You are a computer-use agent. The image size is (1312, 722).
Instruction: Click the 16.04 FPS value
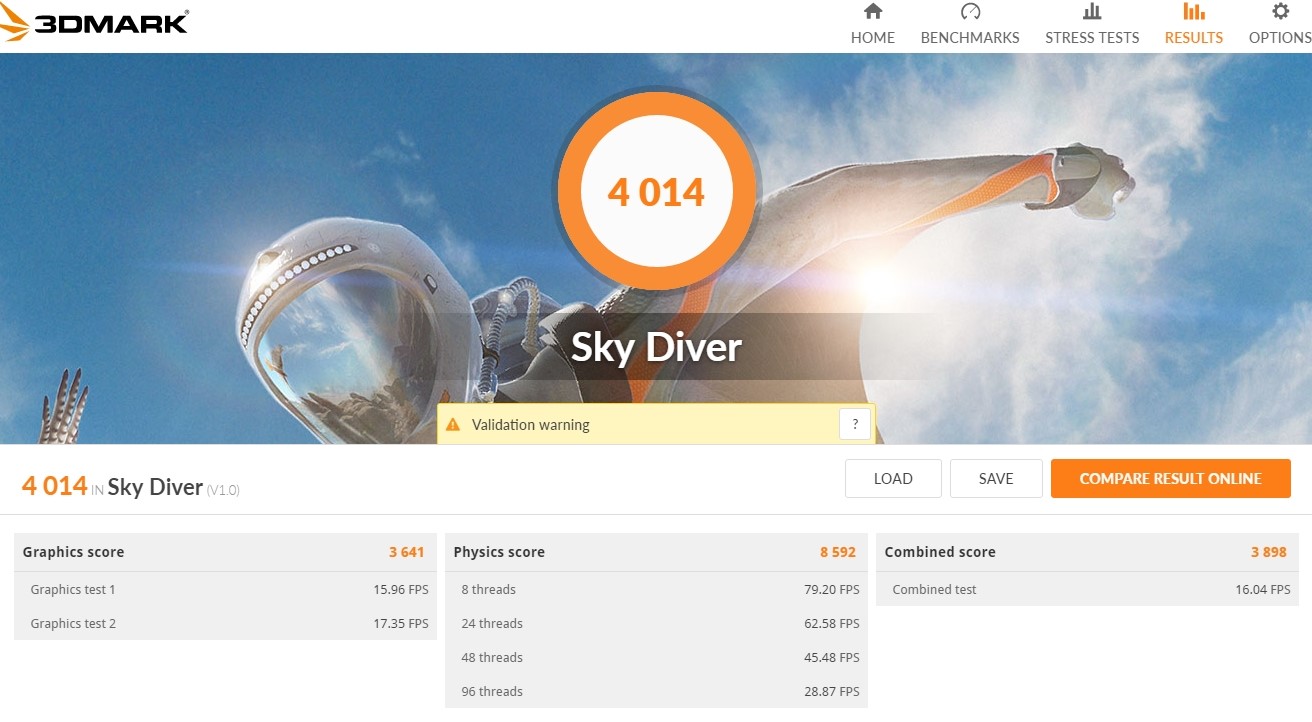click(1263, 589)
